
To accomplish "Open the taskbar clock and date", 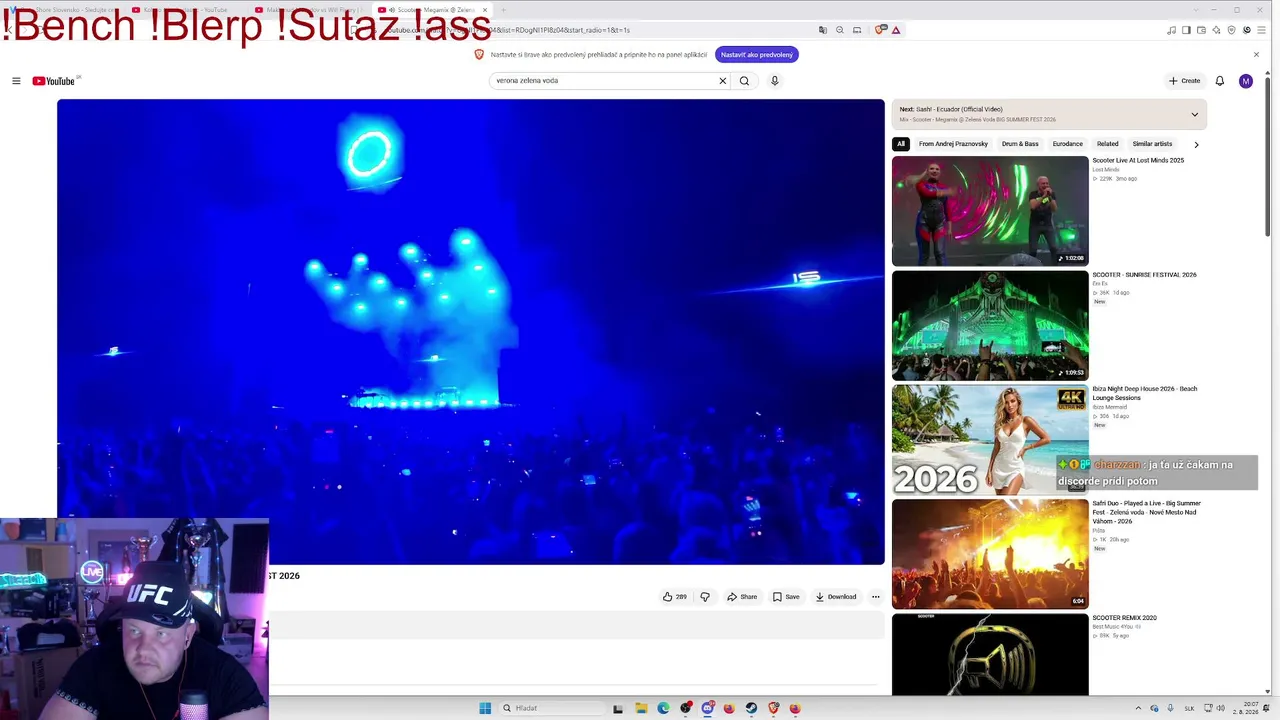I will point(1246,708).
